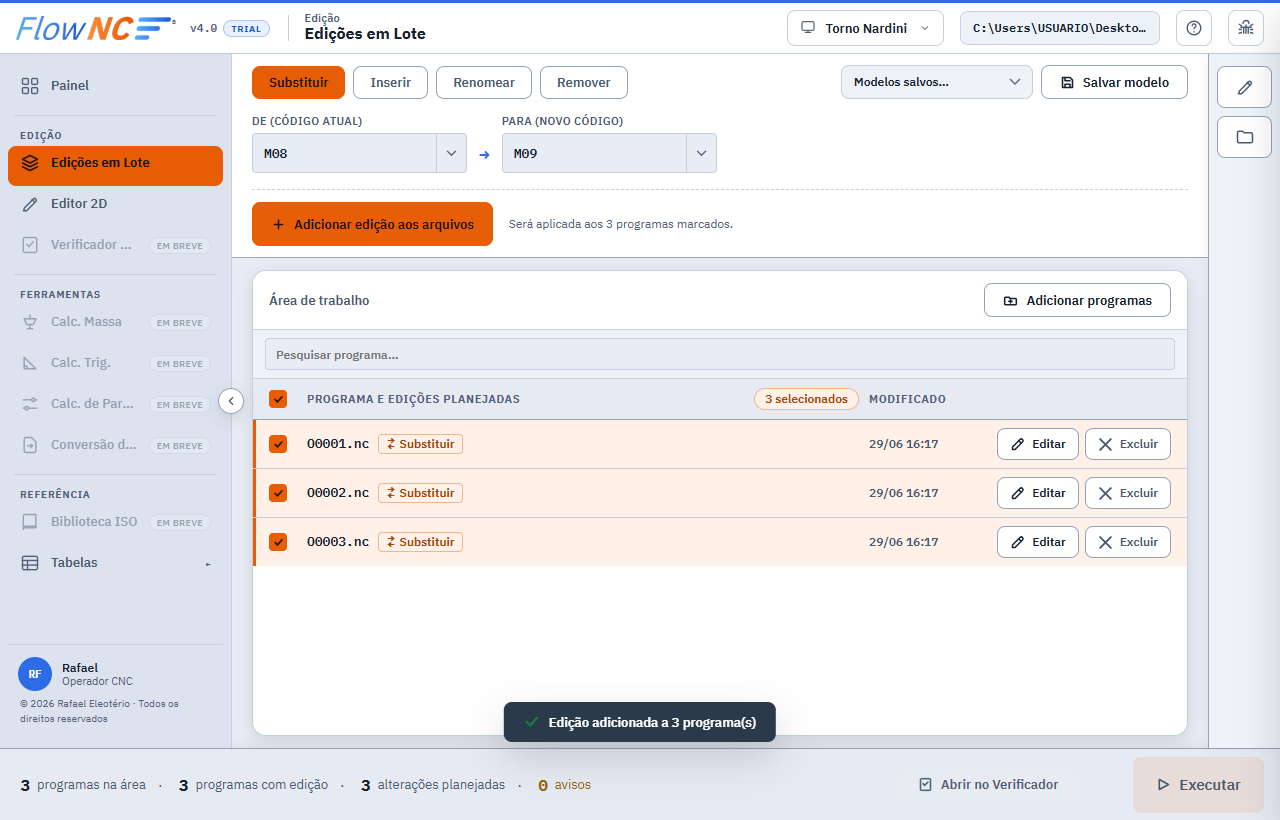Click the Edição adicionada toast notification

tap(640, 722)
